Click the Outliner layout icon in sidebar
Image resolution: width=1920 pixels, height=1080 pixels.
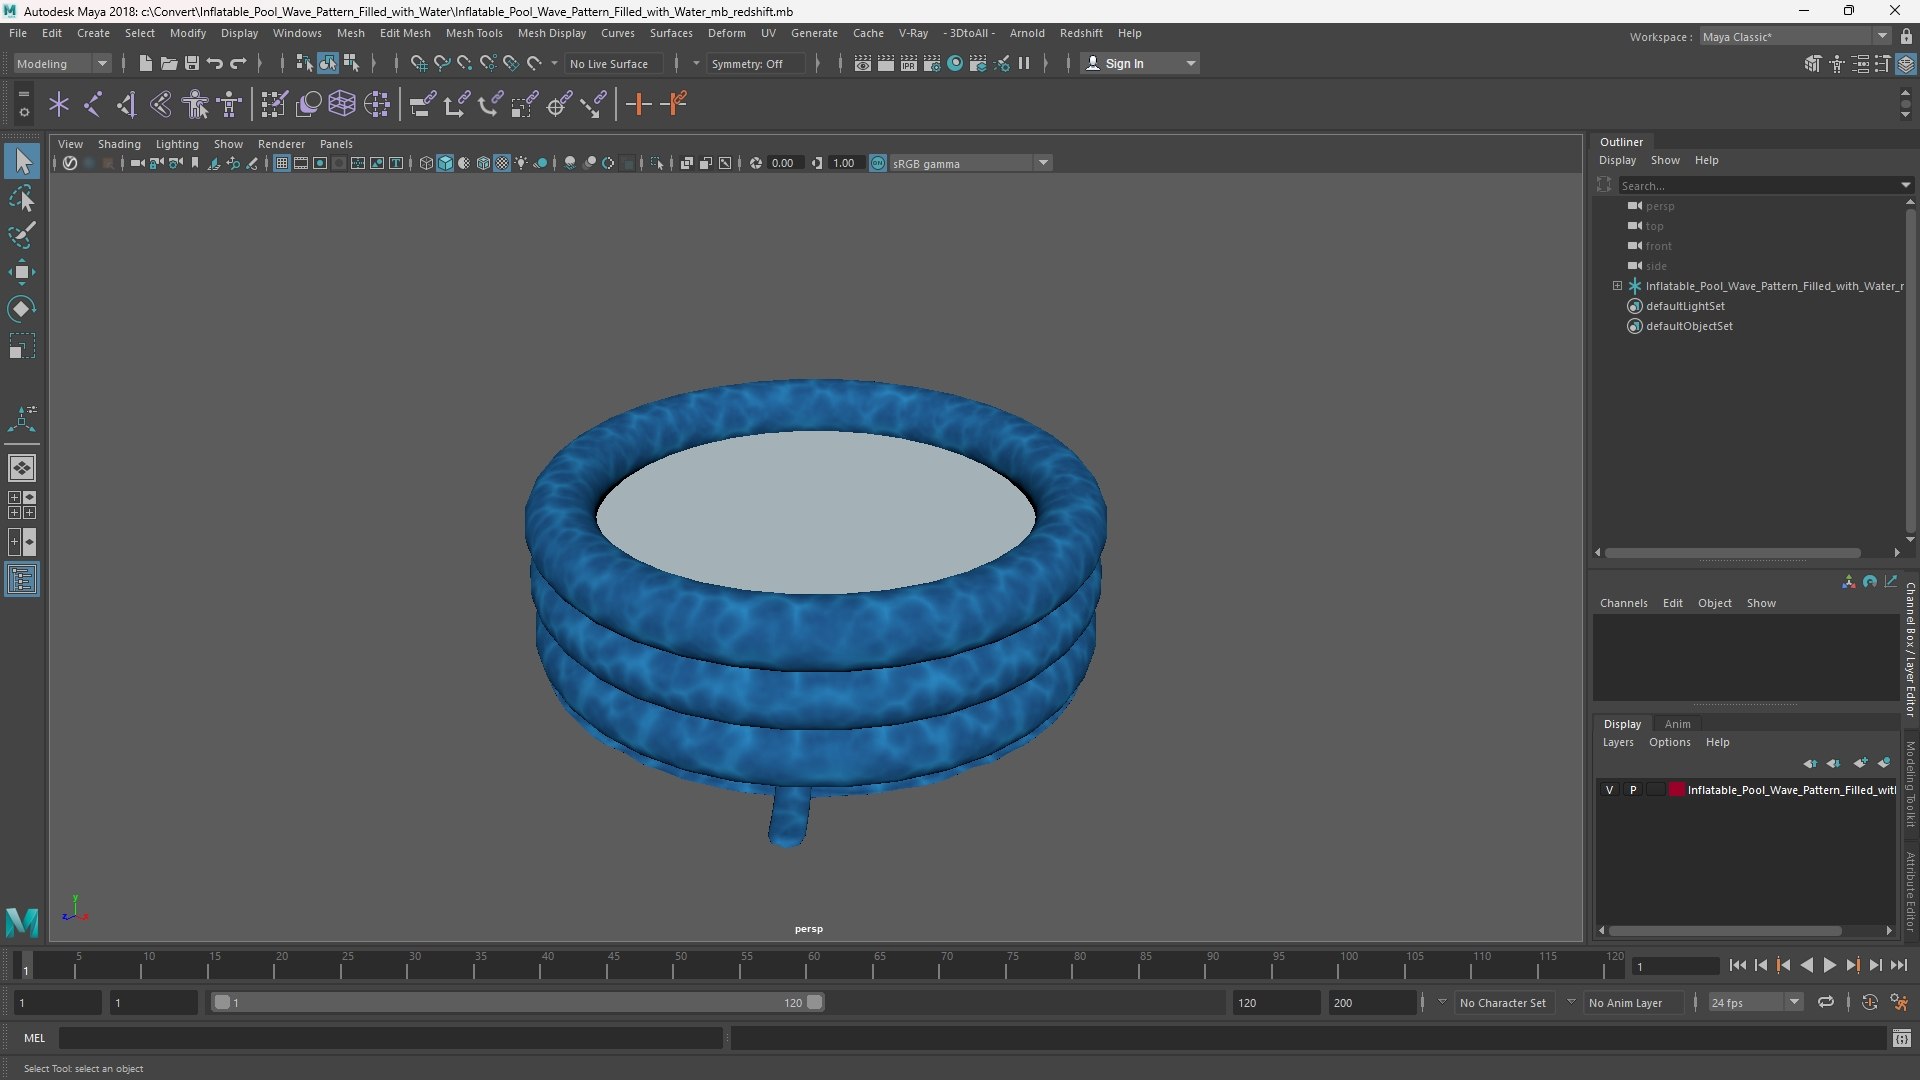pos(22,579)
